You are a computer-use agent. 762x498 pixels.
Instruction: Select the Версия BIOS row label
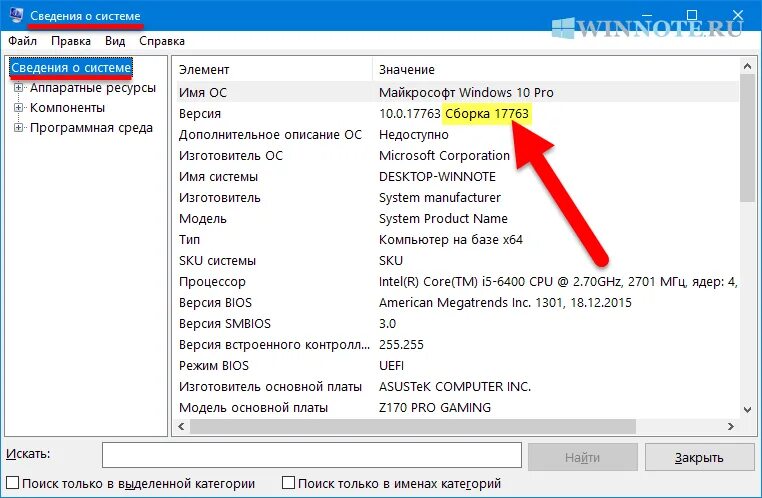(215, 303)
